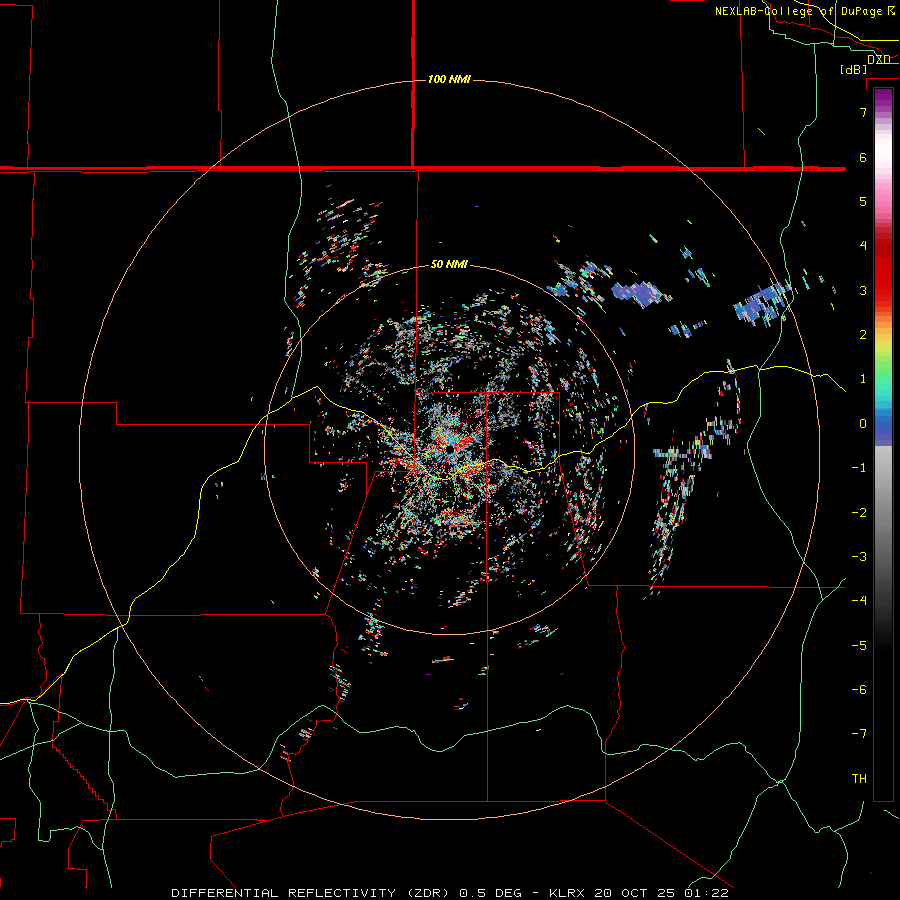The image size is (900, 900).
Task: Click the "NEXLAB-College of DuPage" header text
Action: point(800,11)
